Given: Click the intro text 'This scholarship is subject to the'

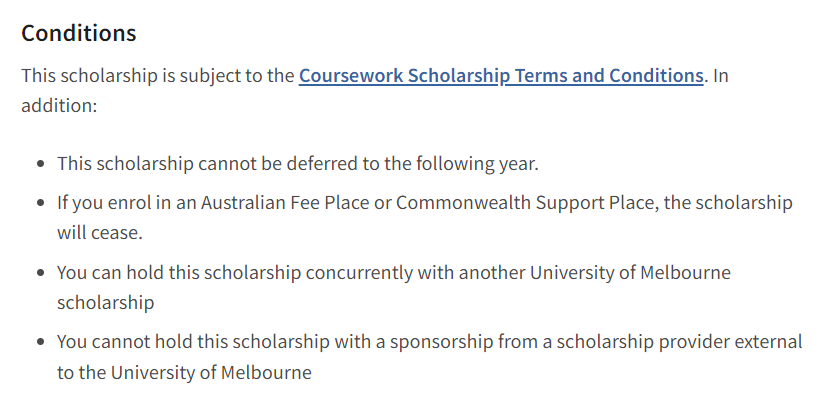Looking at the screenshot, I should (x=158, y=76).
